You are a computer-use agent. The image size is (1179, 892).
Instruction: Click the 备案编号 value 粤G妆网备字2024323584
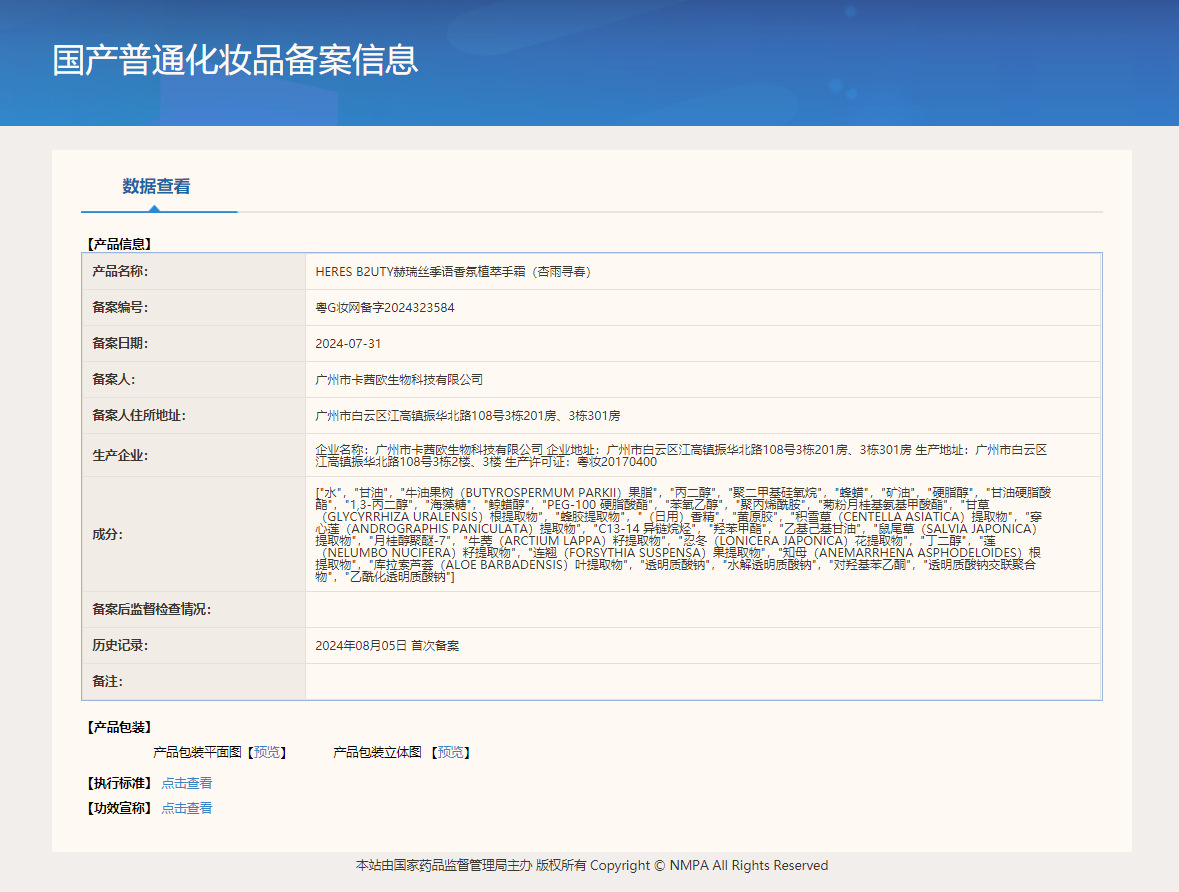[385, 308]
